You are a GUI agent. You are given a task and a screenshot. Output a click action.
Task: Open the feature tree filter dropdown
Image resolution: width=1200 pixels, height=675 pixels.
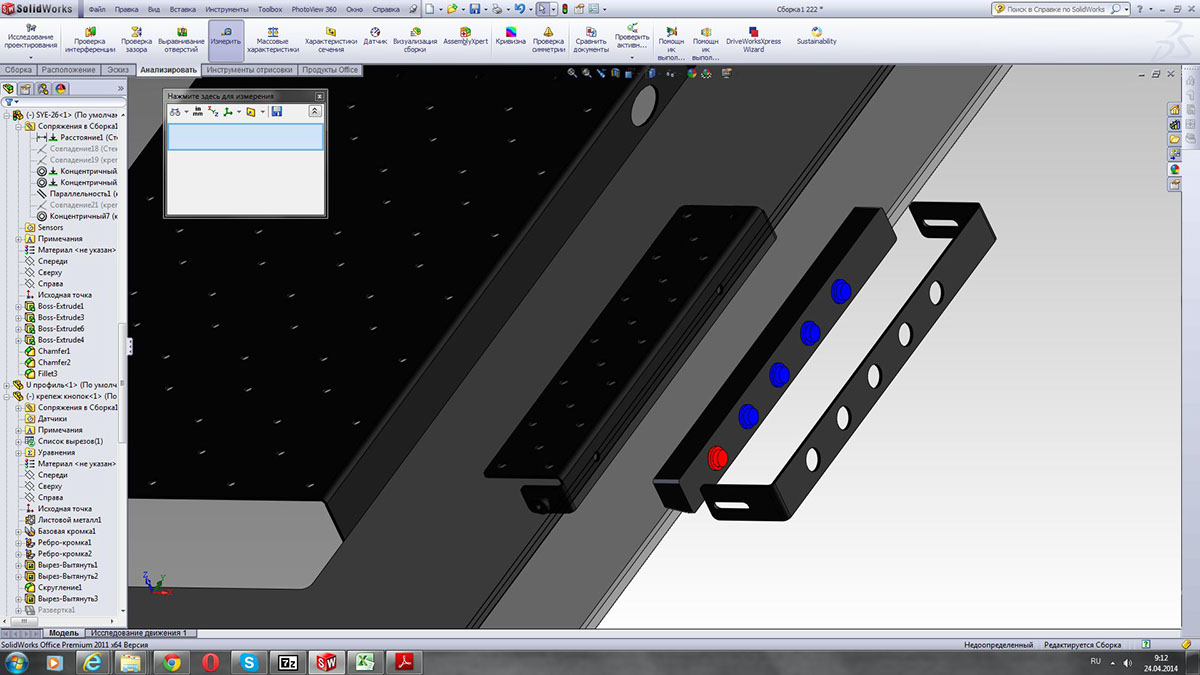[11, 102]
